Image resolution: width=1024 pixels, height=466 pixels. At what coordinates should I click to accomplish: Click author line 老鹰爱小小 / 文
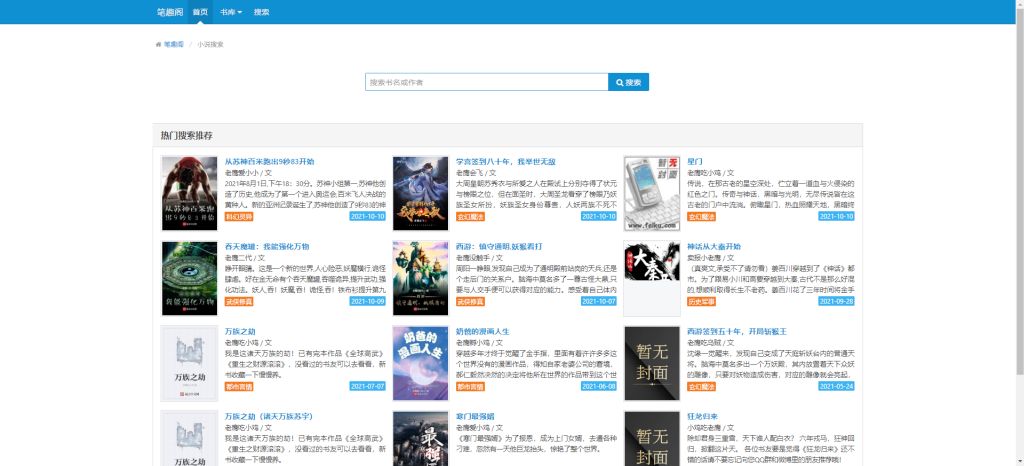pos(248,173)
